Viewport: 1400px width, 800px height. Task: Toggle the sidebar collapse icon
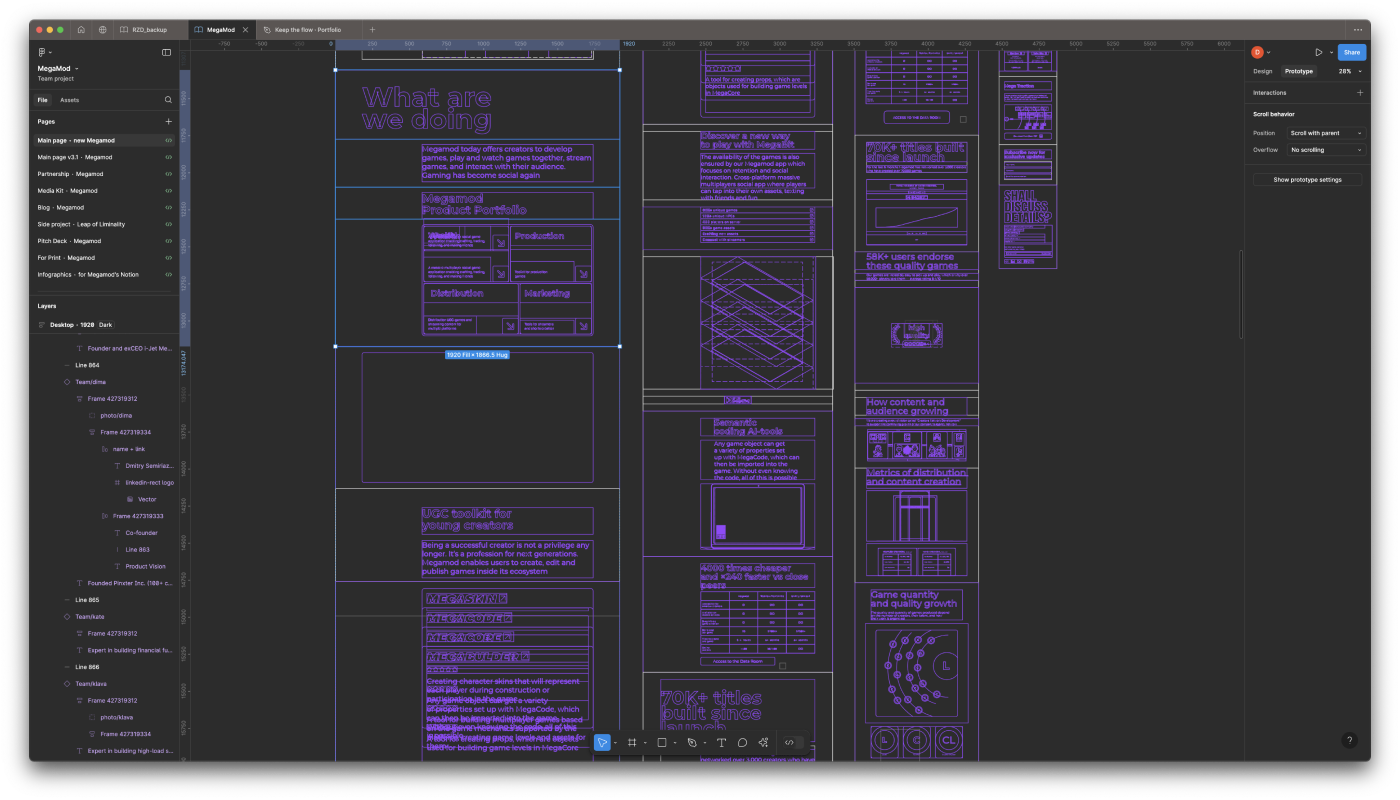[166, 52]
